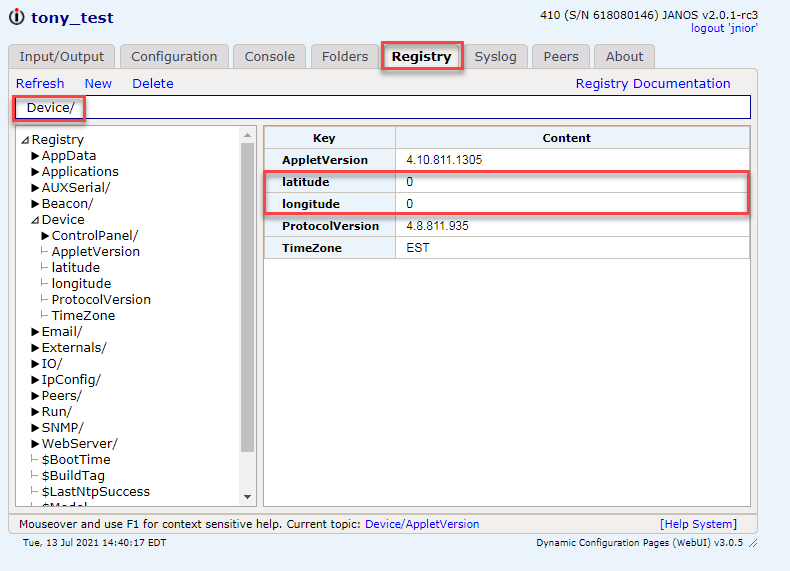790x571 pixels.
Task: Click the TimeZone key cell in table
Action: 330,248
